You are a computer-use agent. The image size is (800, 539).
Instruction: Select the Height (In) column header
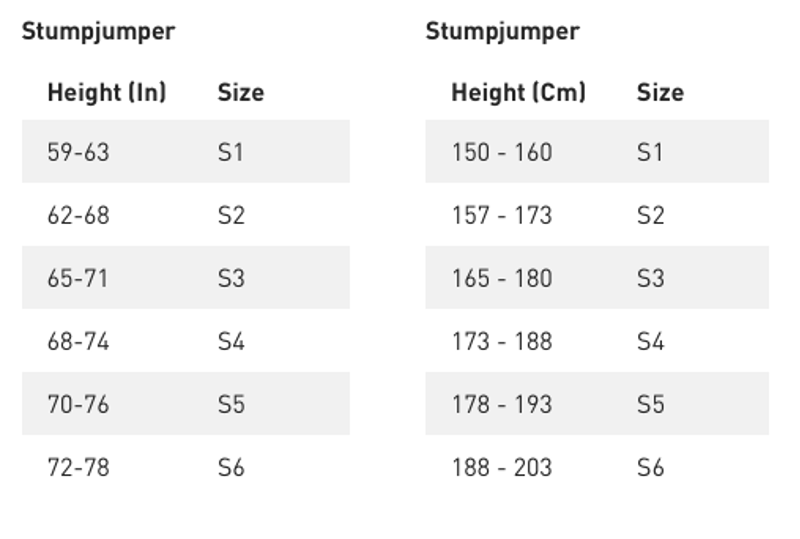click(x=106, y=93)
